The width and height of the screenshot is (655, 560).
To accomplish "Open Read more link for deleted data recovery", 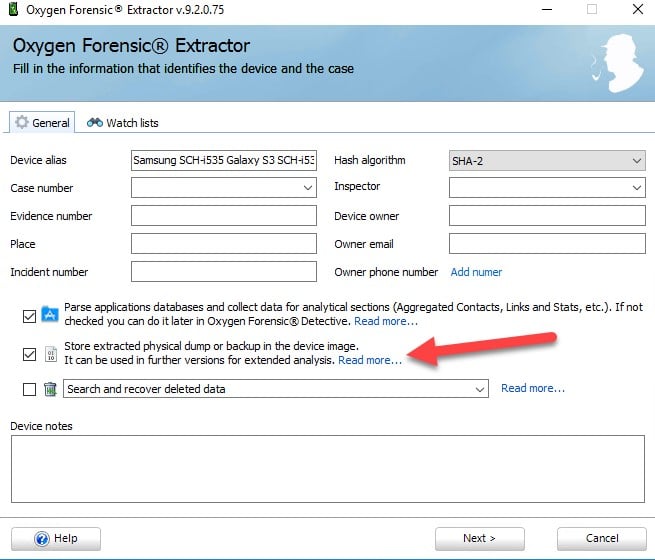I will pos(533,388).
